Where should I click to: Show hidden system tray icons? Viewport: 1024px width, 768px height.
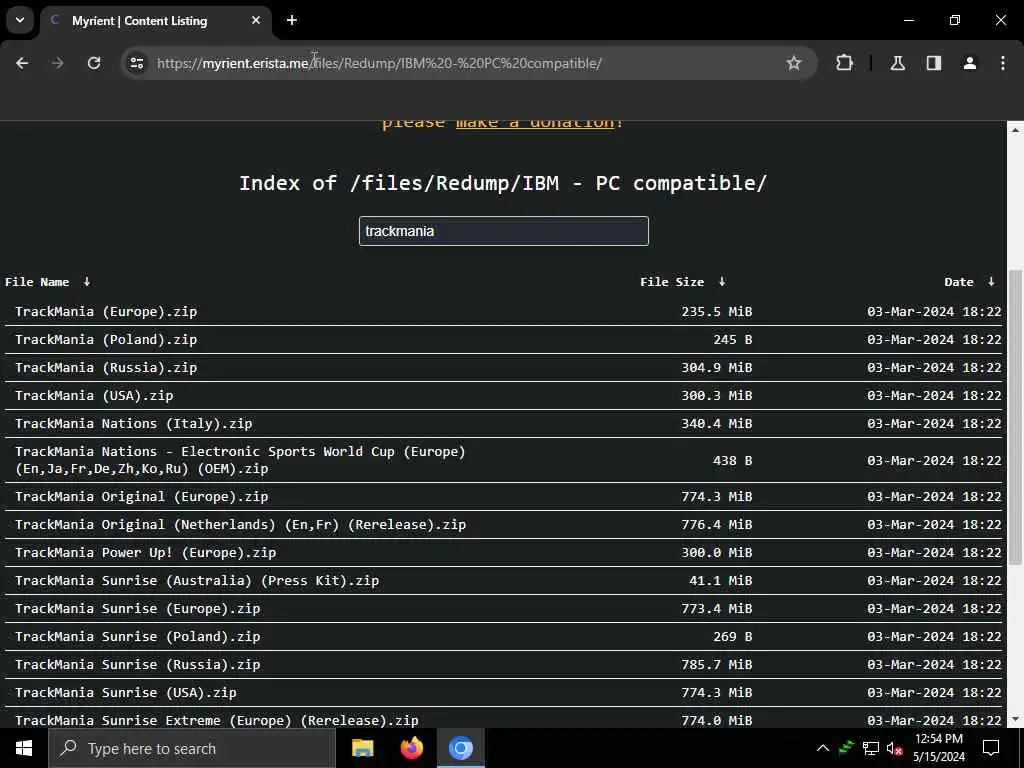823,748
